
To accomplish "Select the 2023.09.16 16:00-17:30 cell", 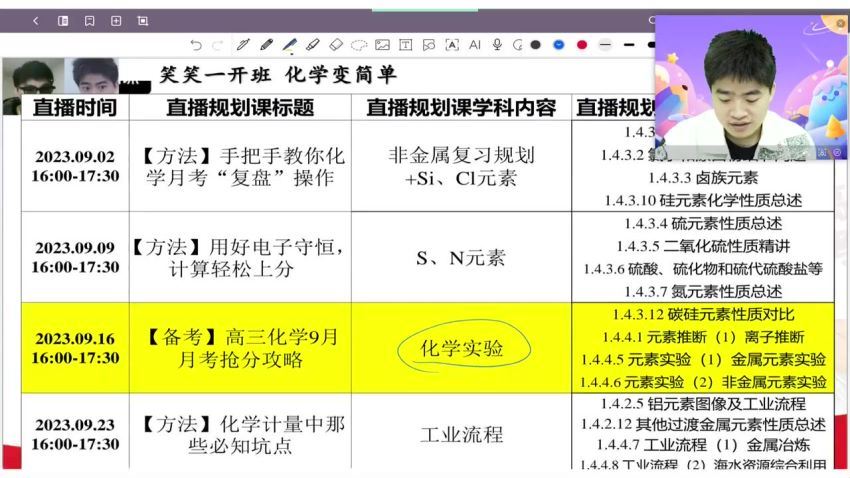I will tap(75, 348).
